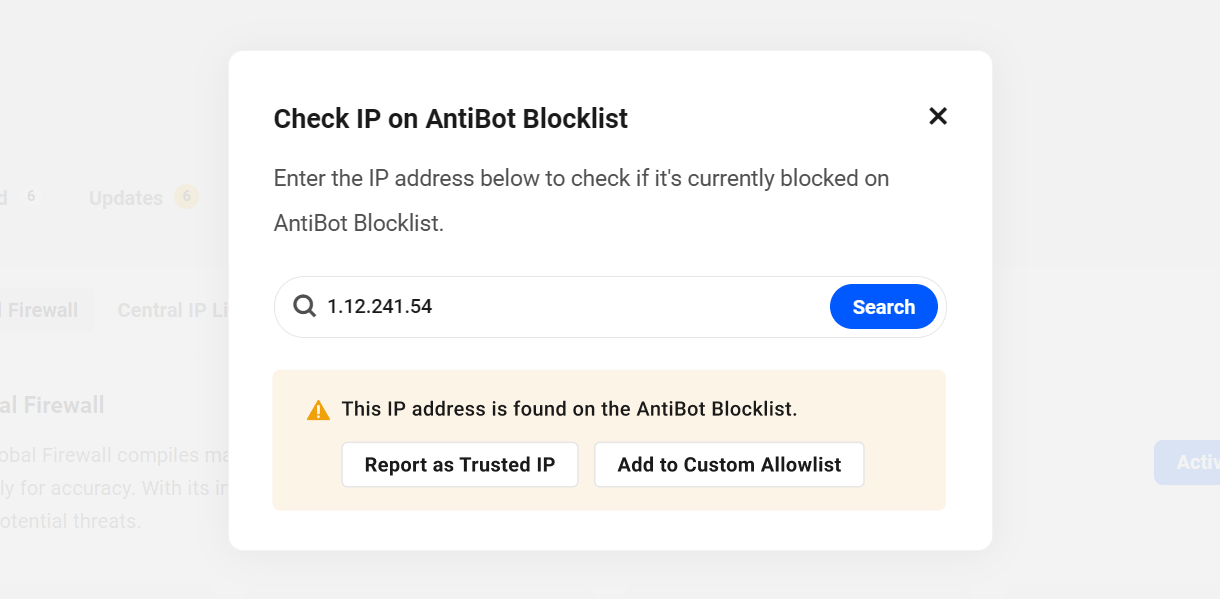
Task: Click the partially visible Activate button
Action: tap(1190, 462)
